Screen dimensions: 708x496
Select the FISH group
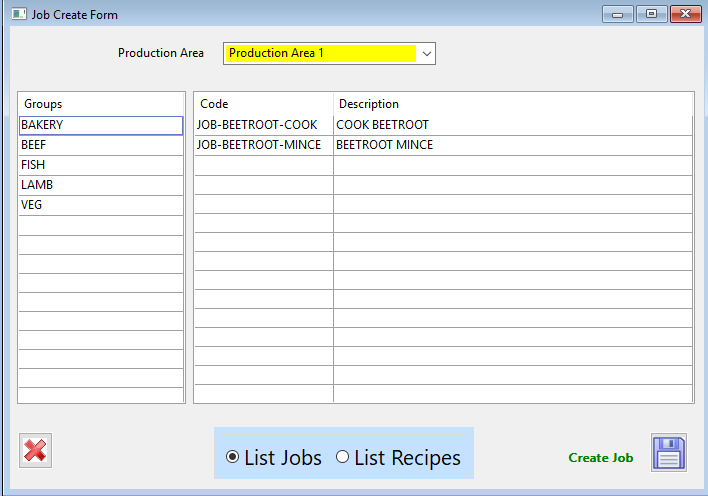tap(101, 165)
